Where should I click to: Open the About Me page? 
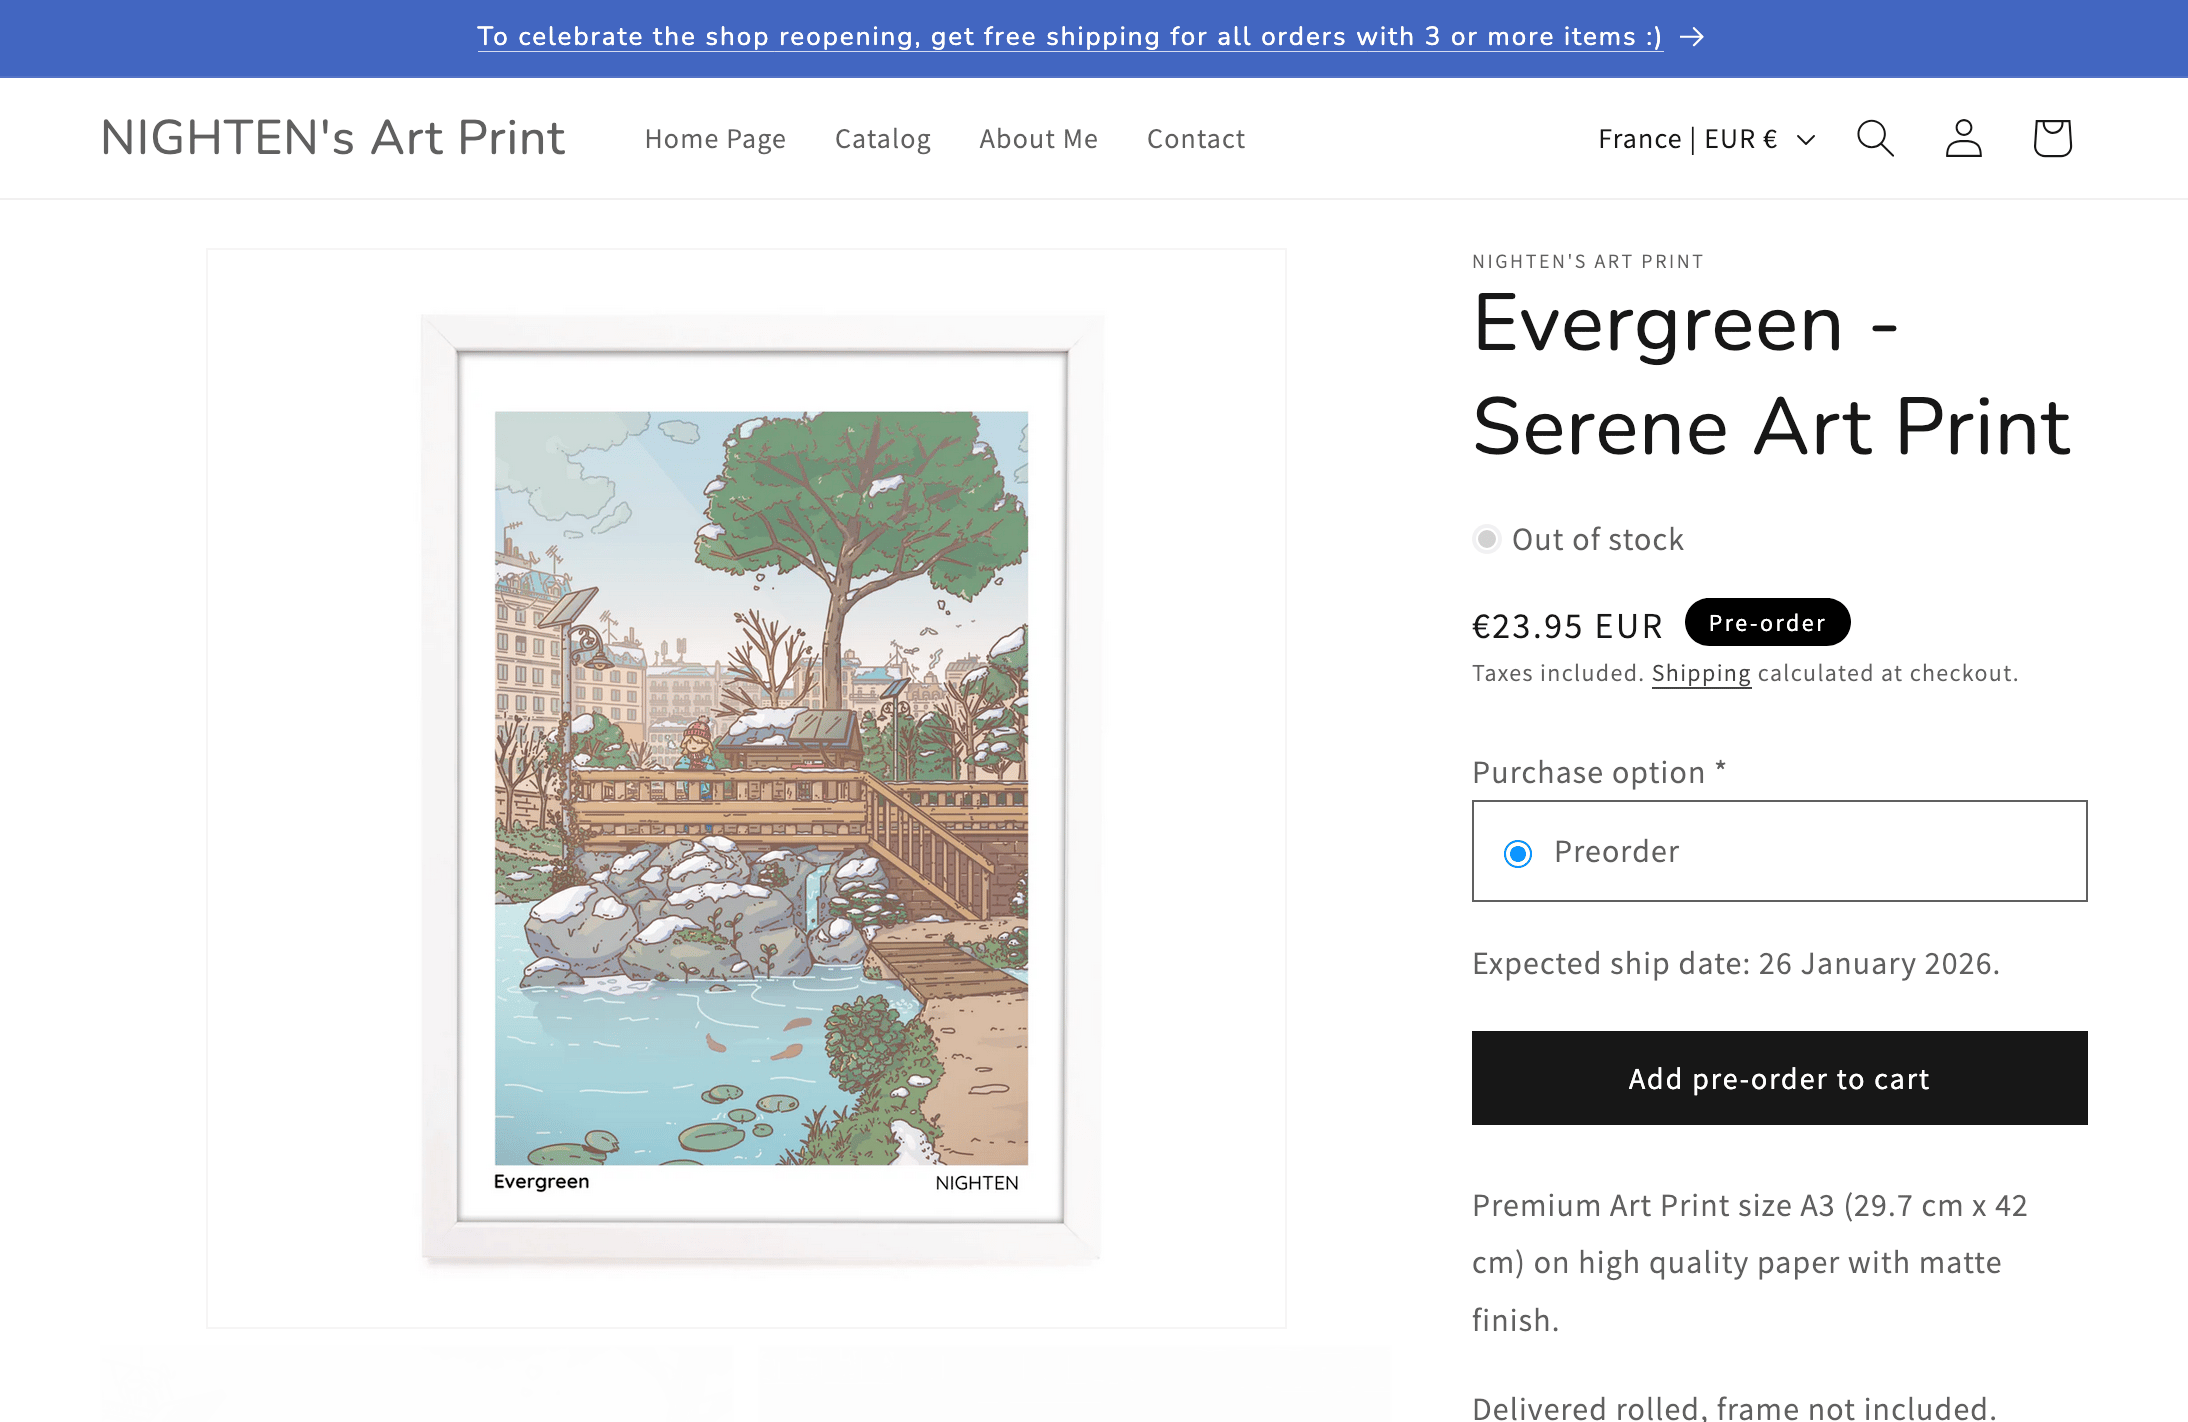1038,139
